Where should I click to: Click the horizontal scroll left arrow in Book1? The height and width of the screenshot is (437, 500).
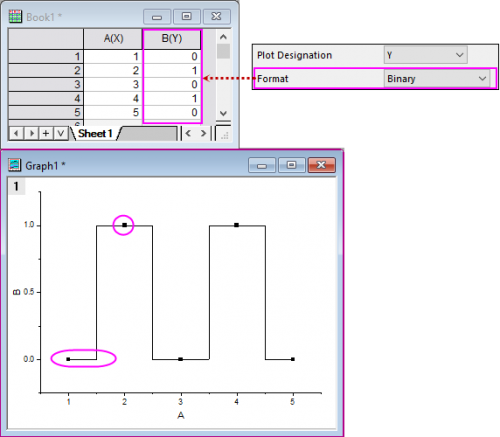pos(188,134)
